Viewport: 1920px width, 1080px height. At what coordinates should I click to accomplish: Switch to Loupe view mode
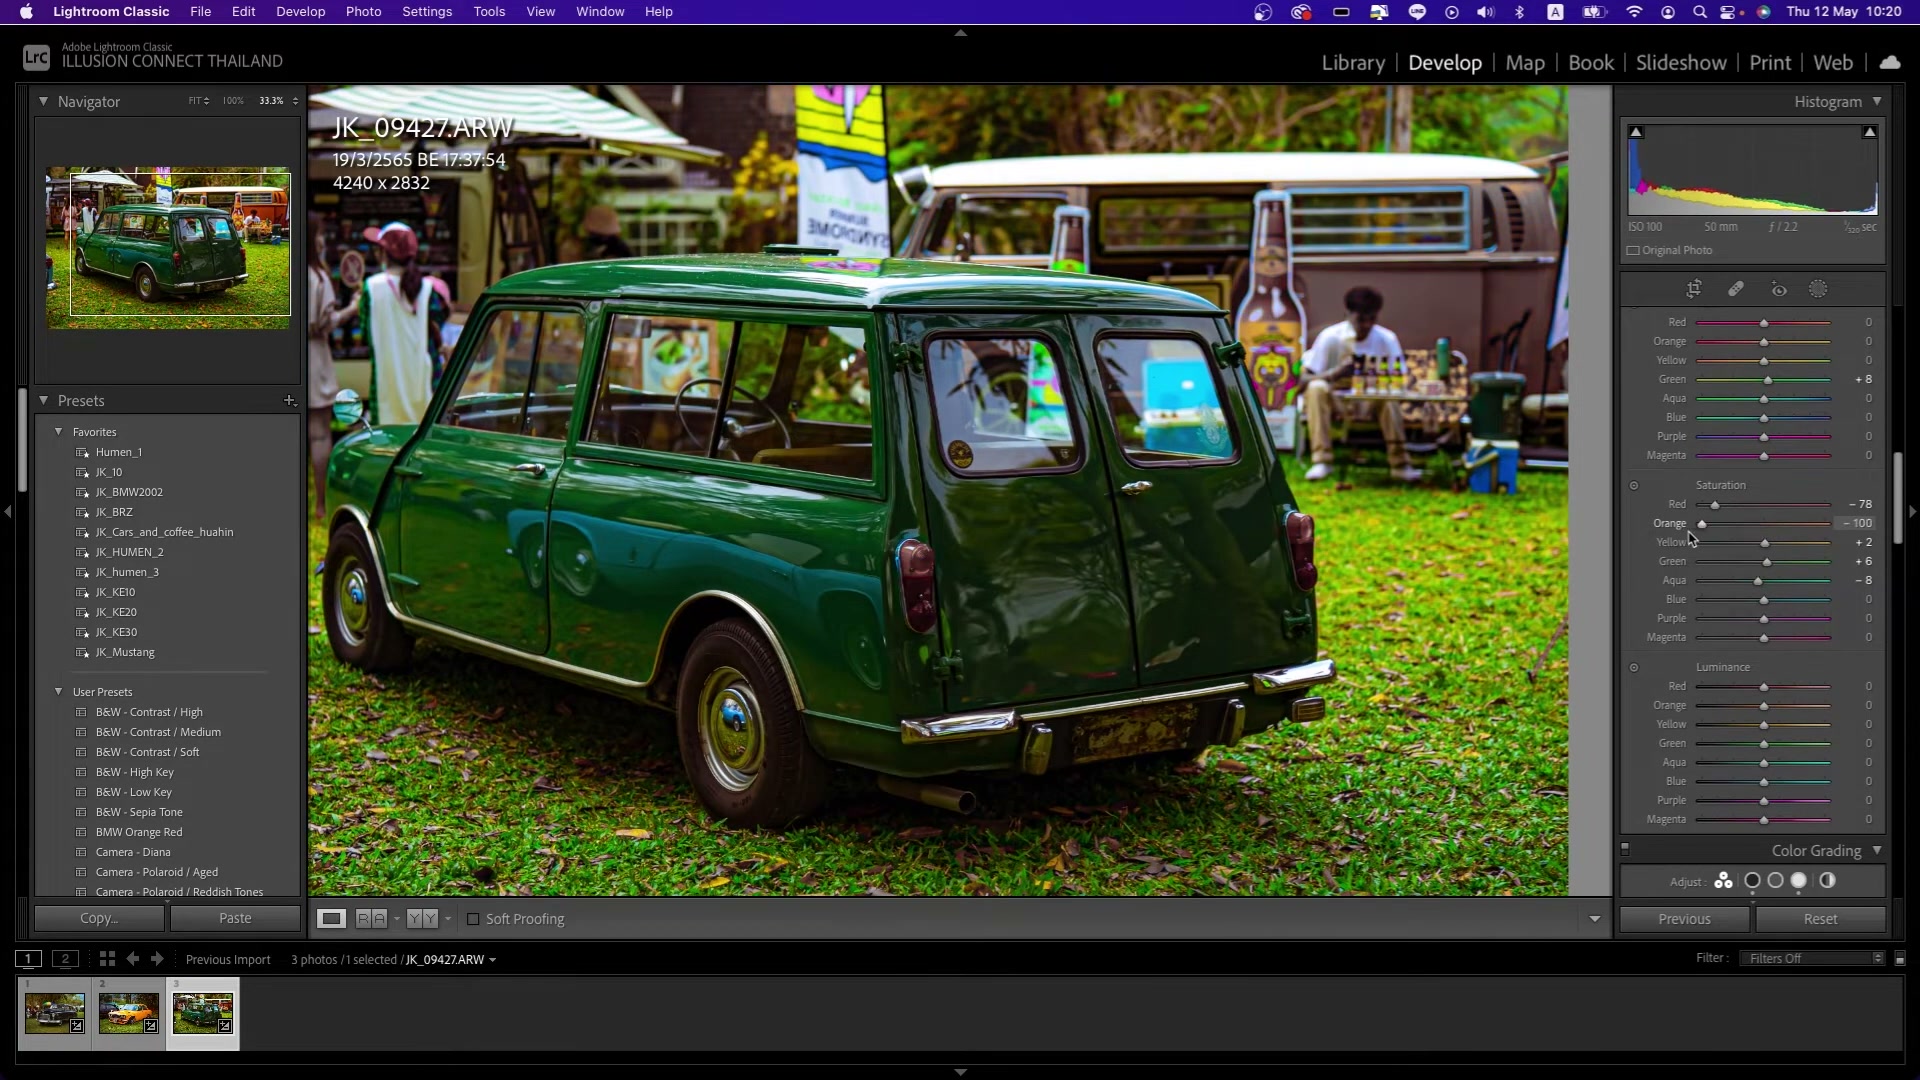331,919
